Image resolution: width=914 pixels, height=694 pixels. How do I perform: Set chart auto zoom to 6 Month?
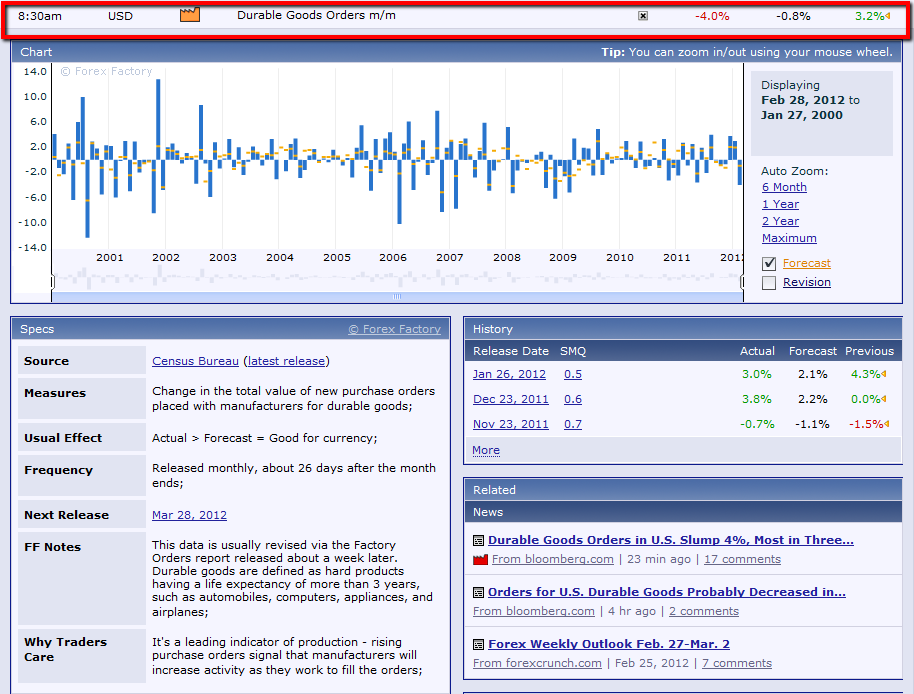784,187
